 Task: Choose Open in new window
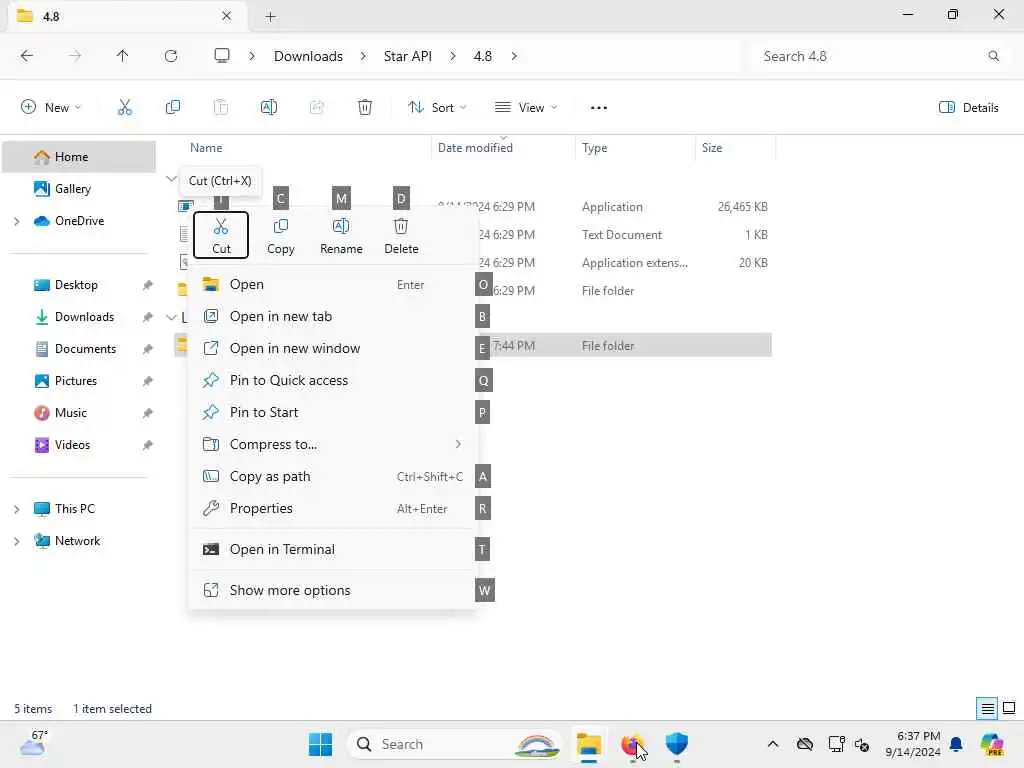pos(333,348)
